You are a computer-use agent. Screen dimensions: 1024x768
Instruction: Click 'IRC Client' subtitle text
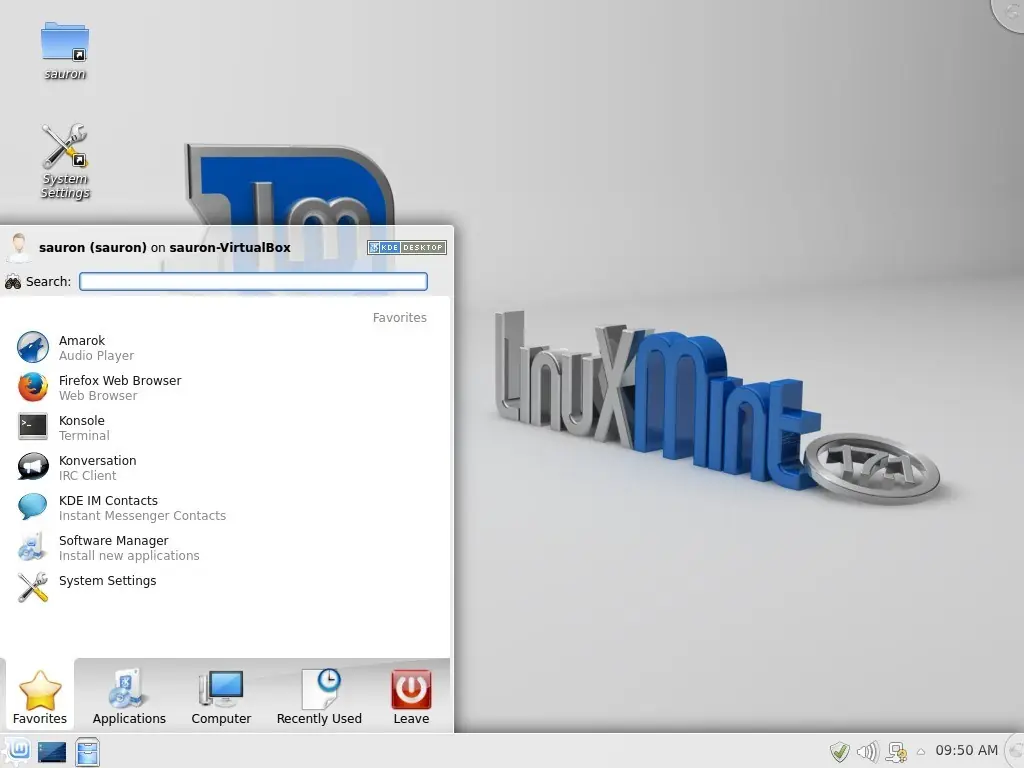pyautogui.click(x=88, y=475)
